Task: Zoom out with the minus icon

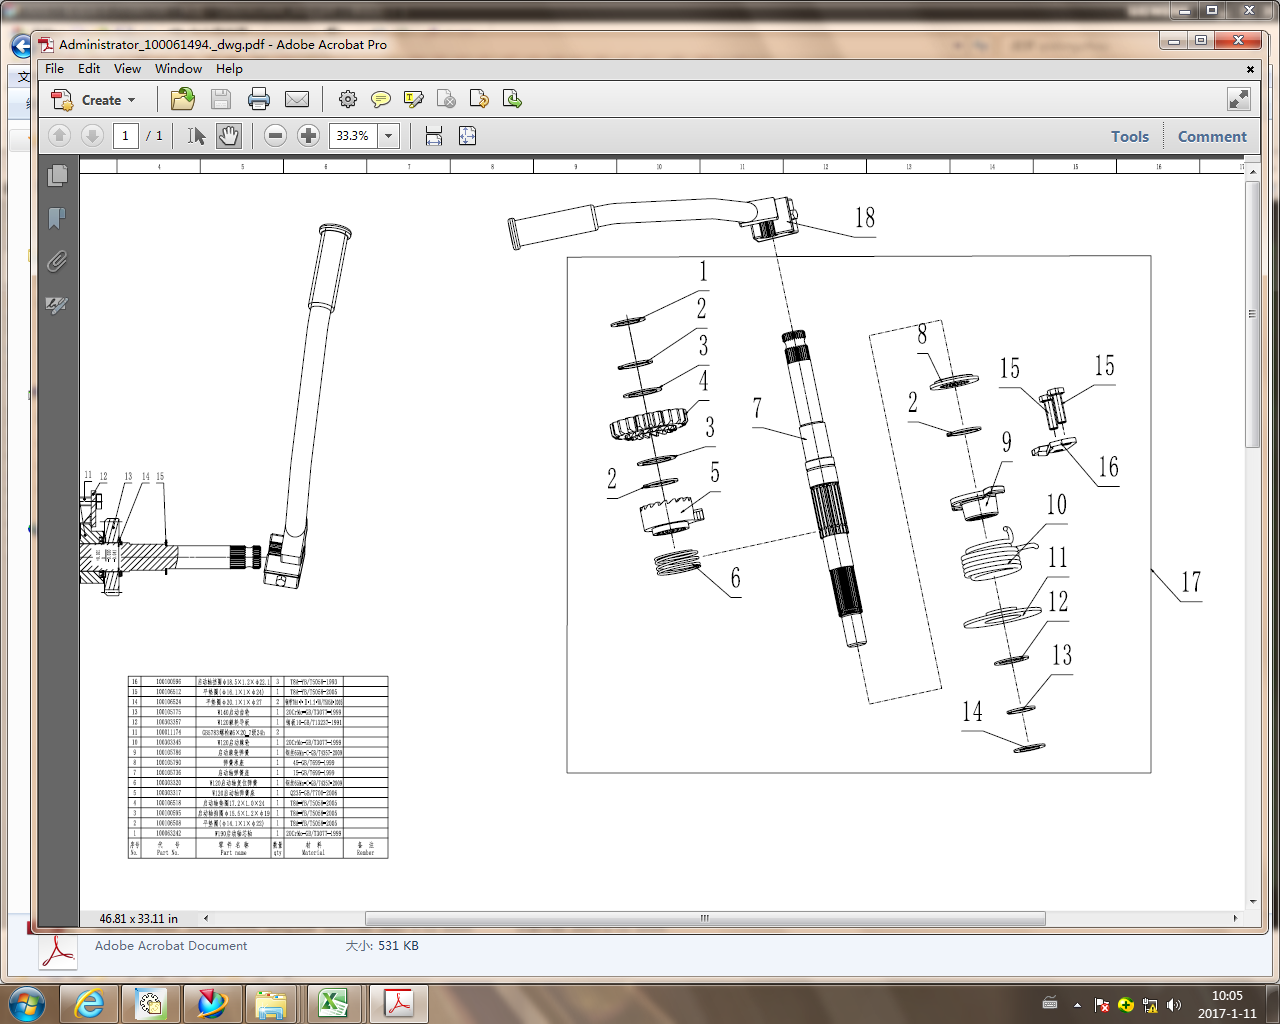Action: 275,135
